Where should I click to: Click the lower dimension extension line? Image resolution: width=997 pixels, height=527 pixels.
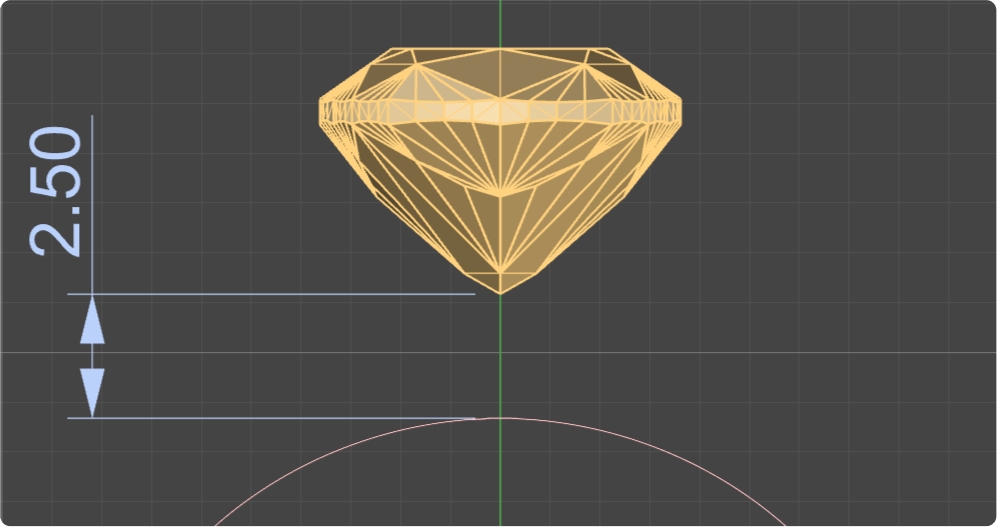280,418
